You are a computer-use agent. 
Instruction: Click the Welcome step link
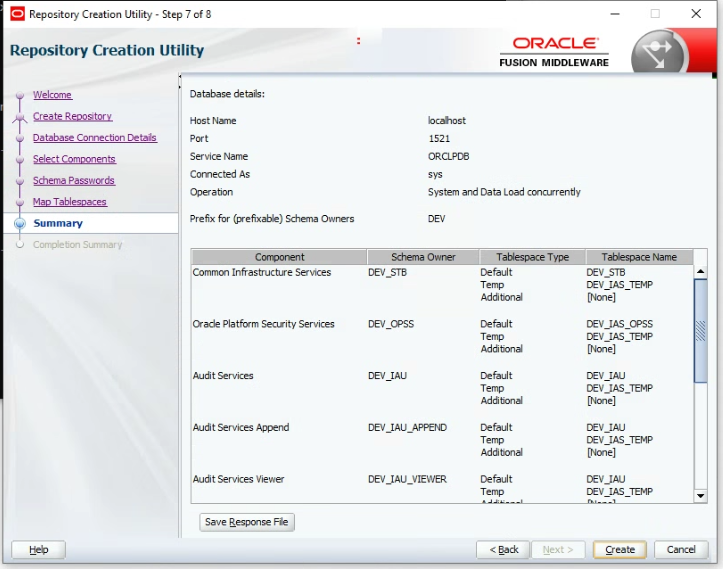(52, 95)
